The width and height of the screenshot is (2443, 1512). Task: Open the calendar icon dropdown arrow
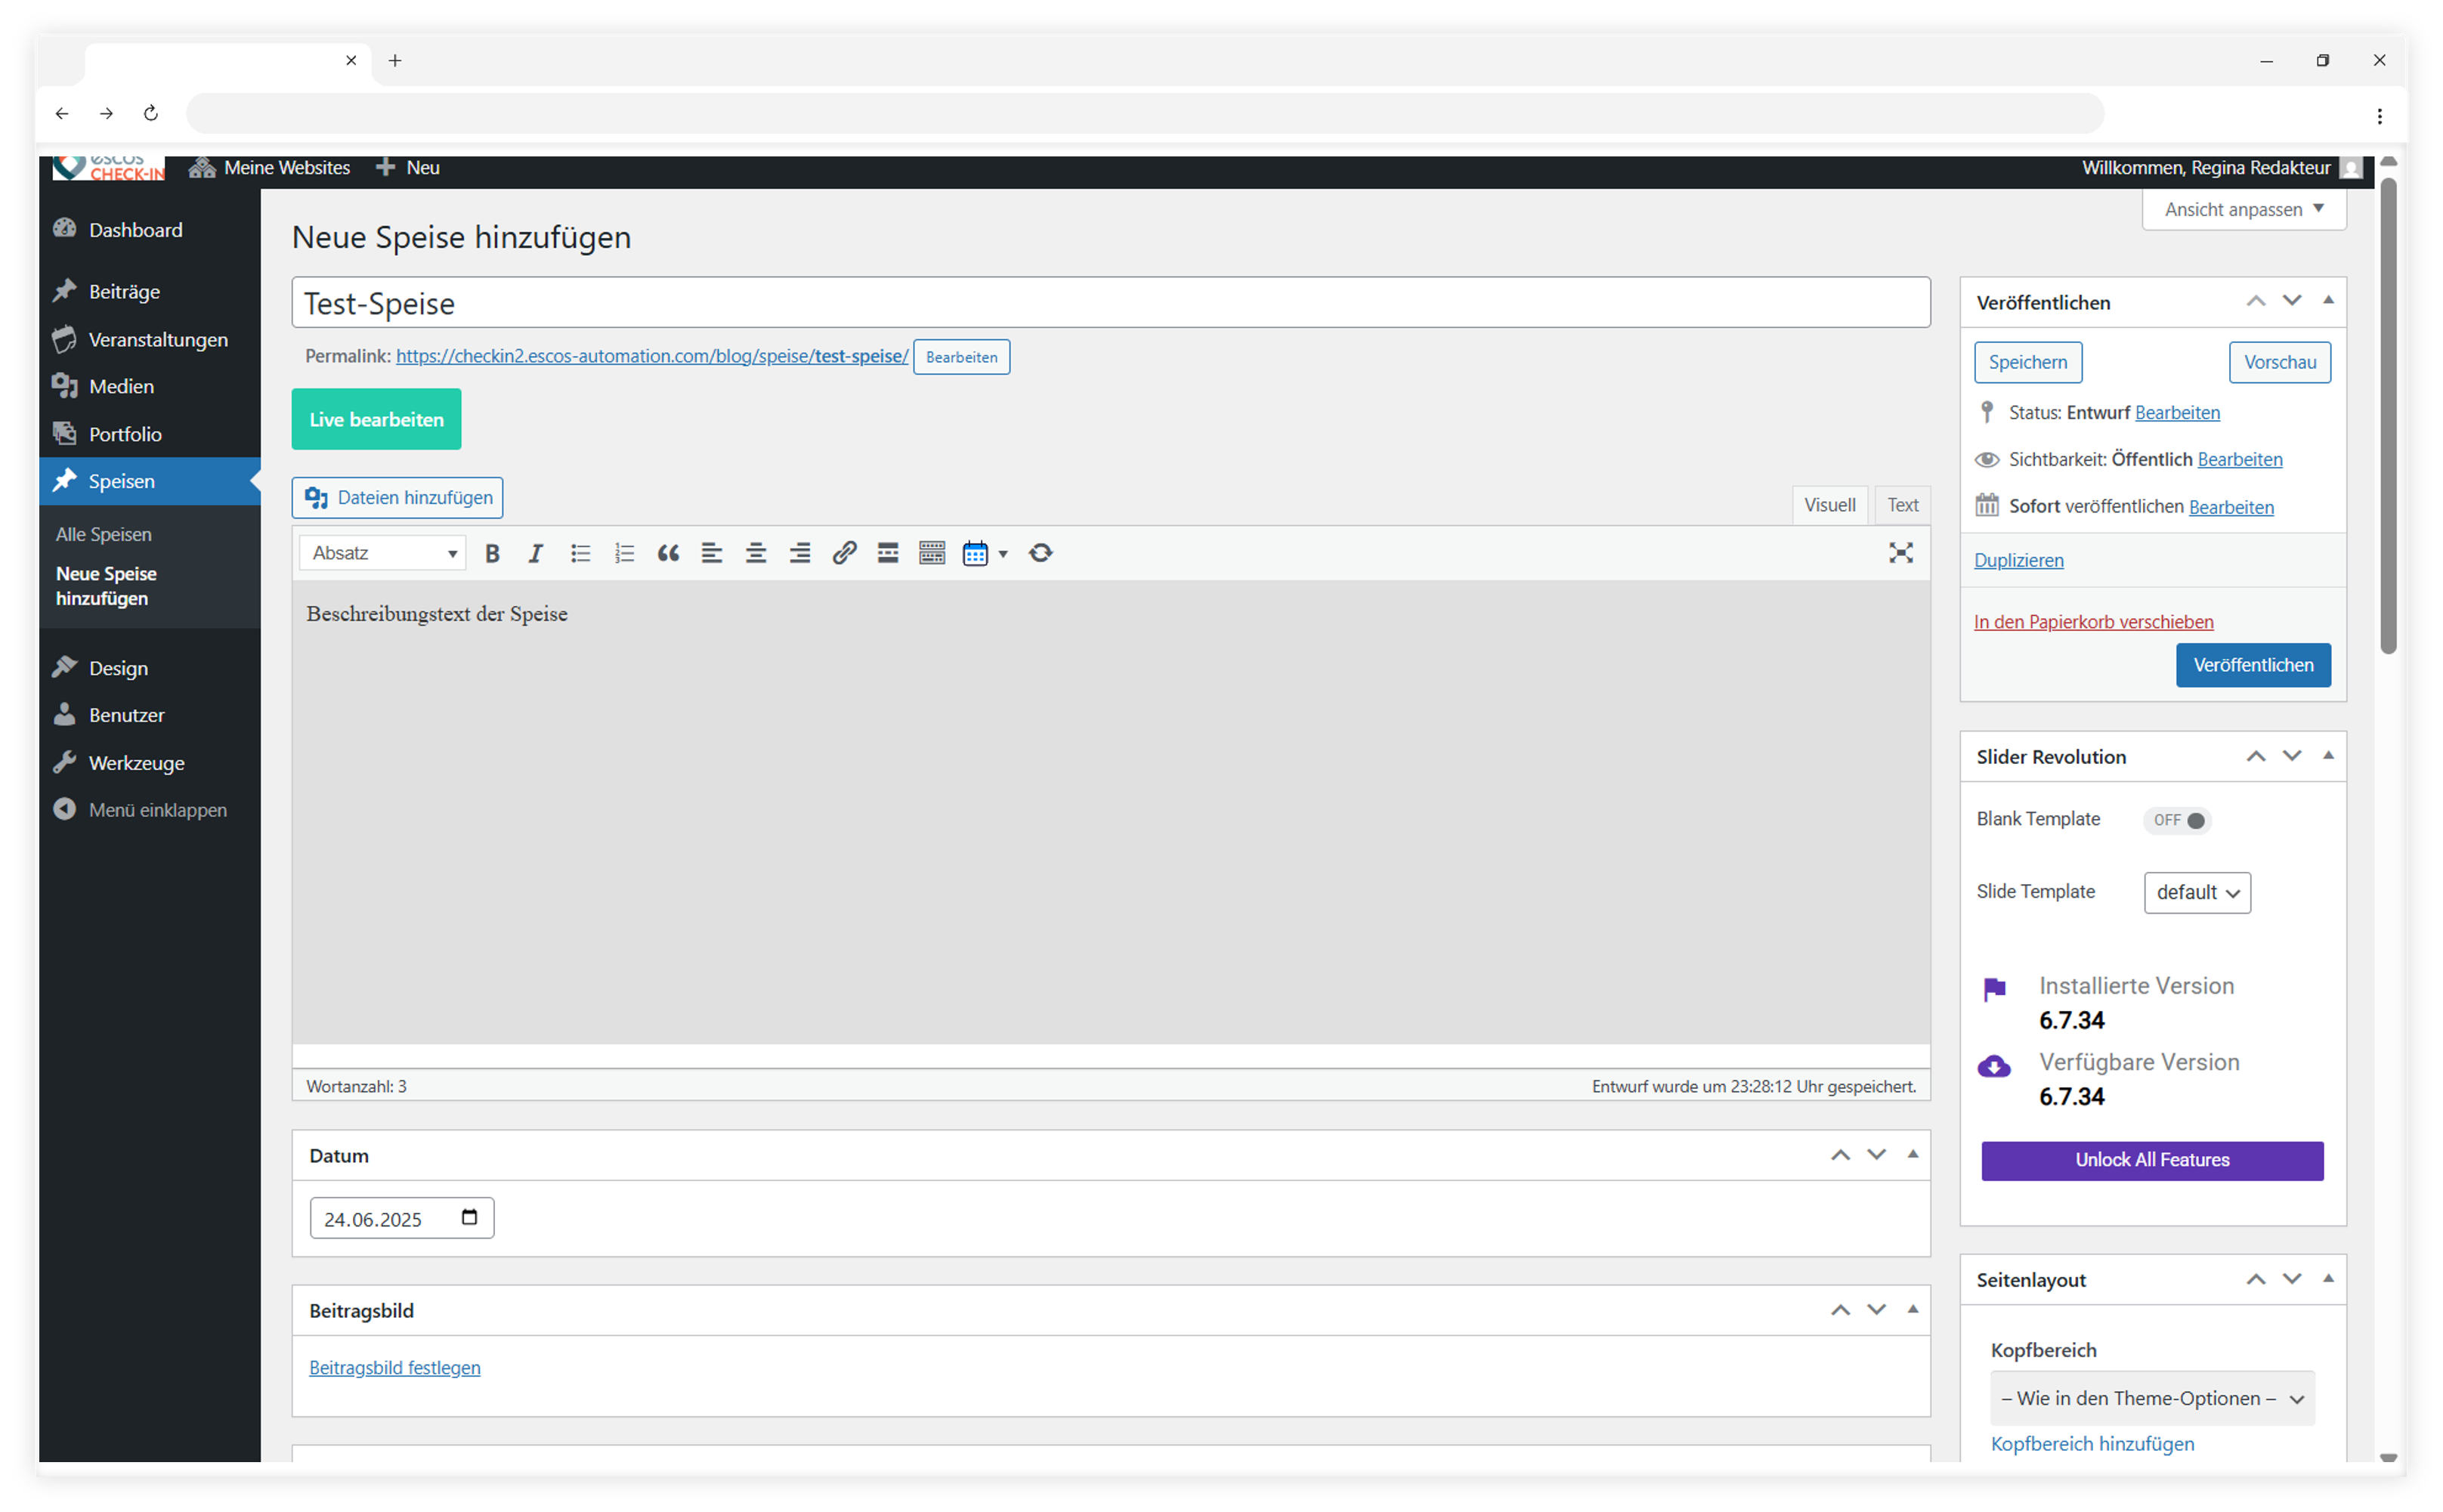[x=1003, y=553]
